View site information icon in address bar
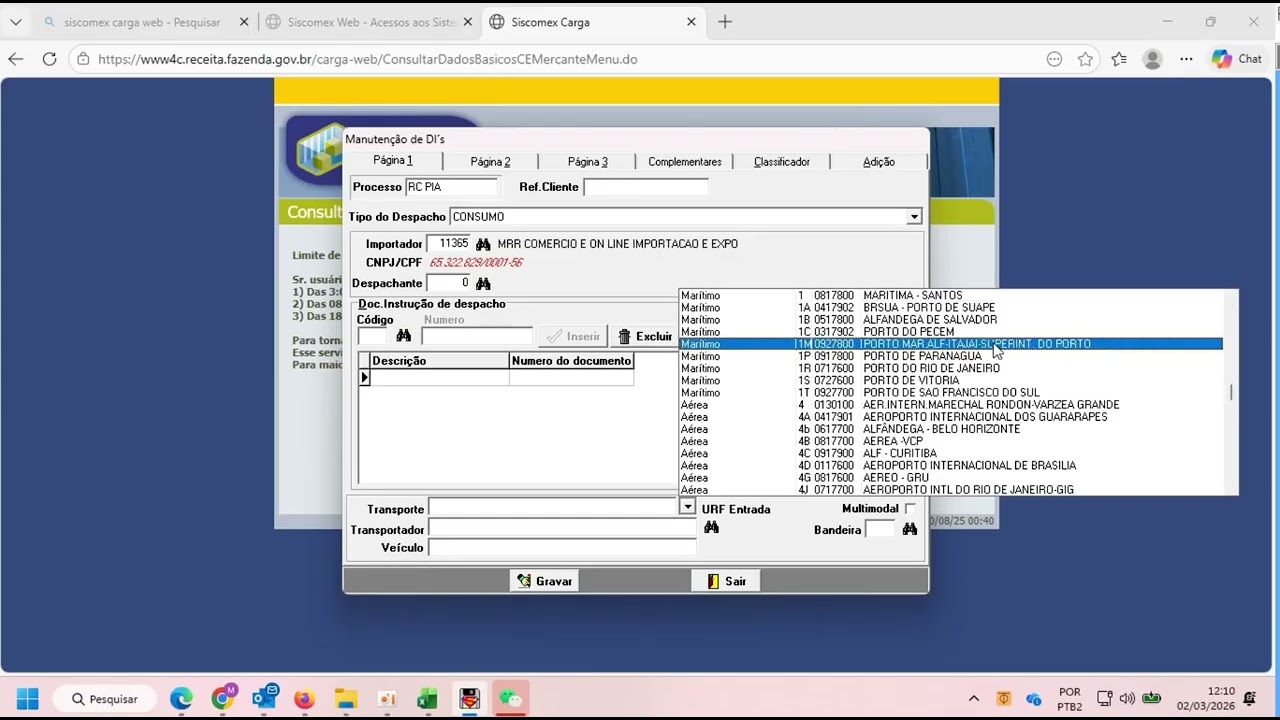The image size is (1280, 720). tap(84, 59)
